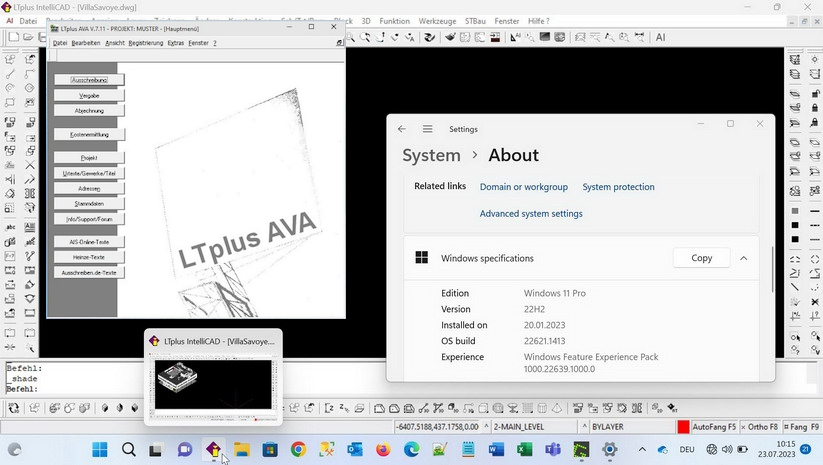Open Werkzeuge menu in IntelliCAD
Image resolution: width=823 pixels, height=465 pixels.
[x=437, y=21]
